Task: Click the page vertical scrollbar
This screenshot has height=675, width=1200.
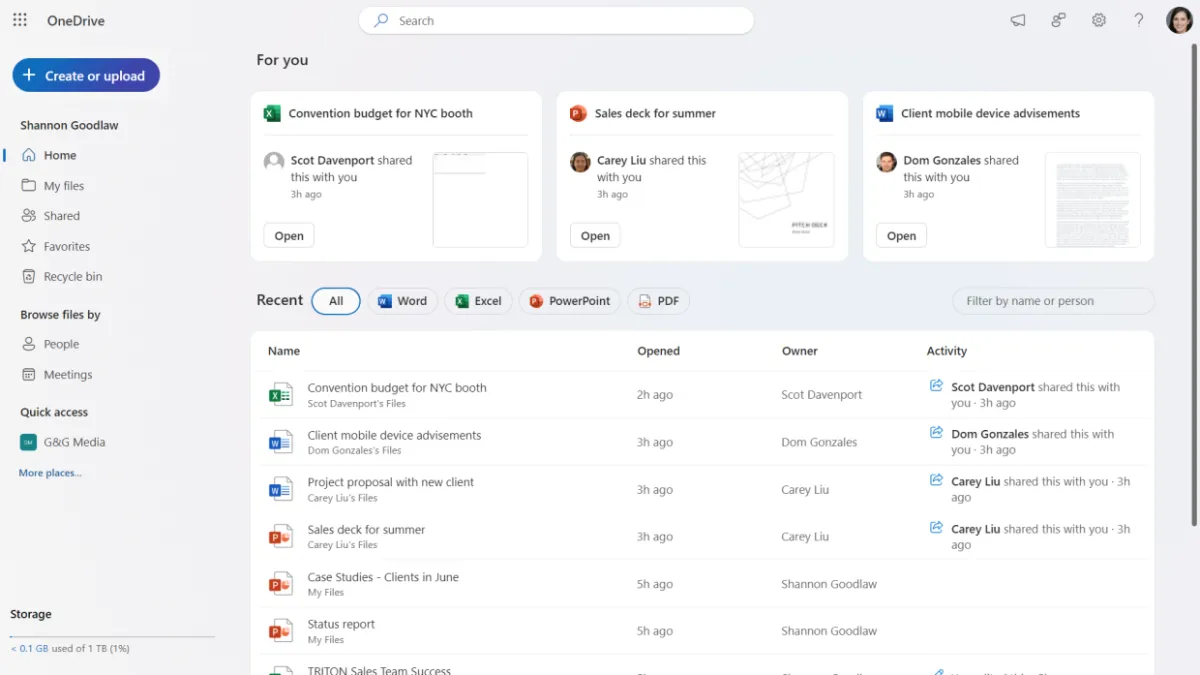Action: 1194,287
